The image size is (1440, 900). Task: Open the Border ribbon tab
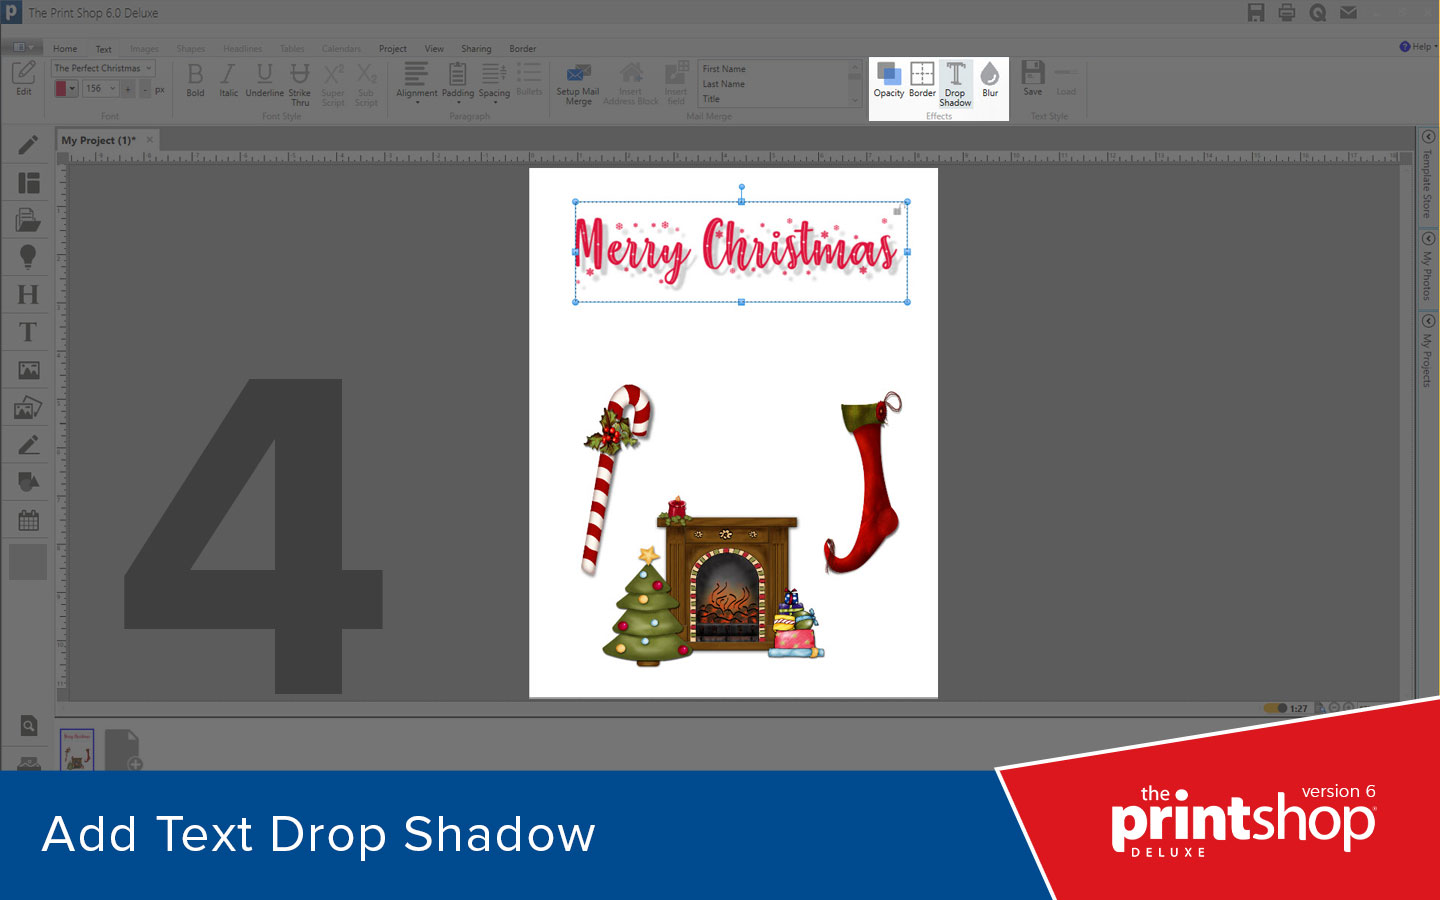523,48
